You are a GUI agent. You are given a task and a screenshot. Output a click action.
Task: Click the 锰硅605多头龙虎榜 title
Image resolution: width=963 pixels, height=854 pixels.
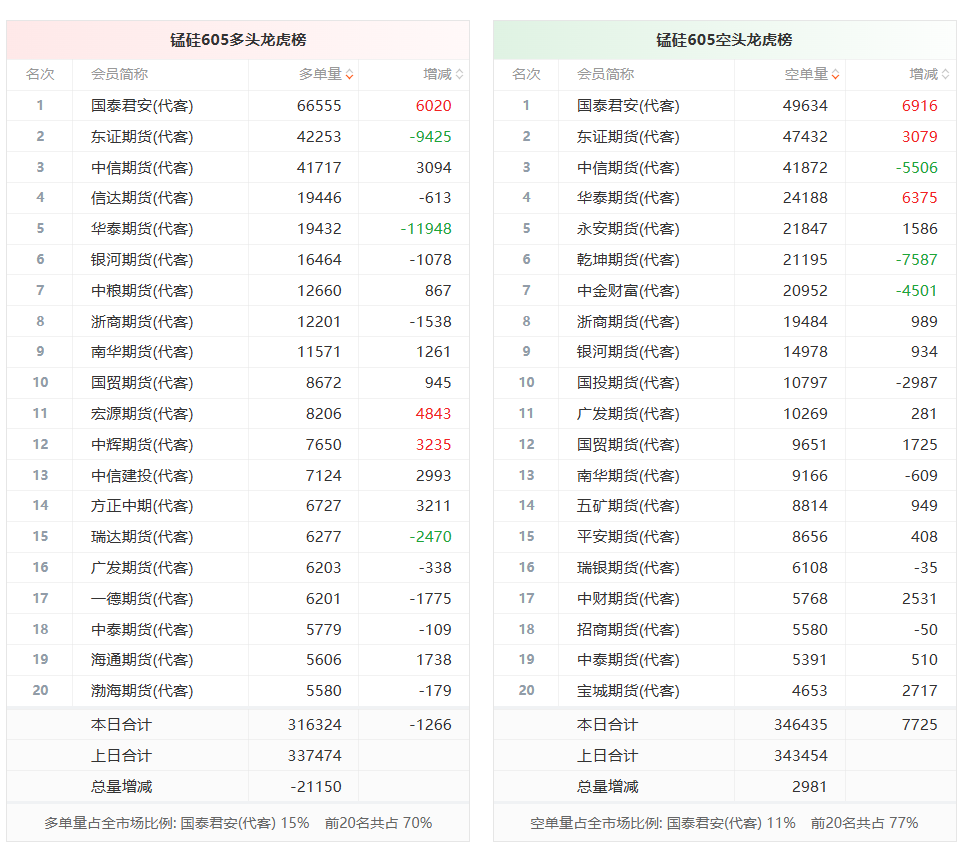pos(238,40)
